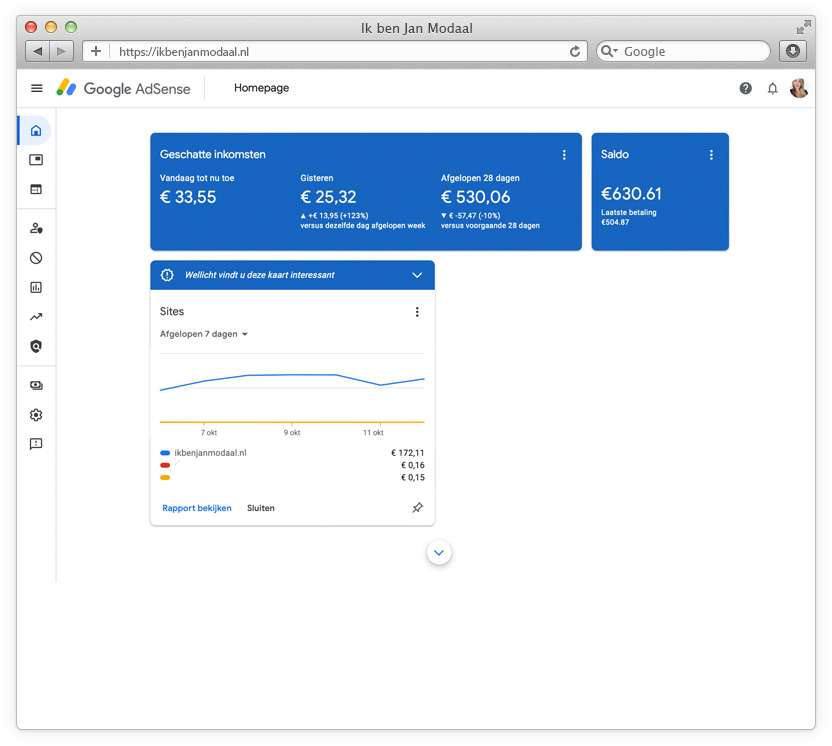
Task: Click the € 172,11 site earnings value
Action: (x=408, y=453)
